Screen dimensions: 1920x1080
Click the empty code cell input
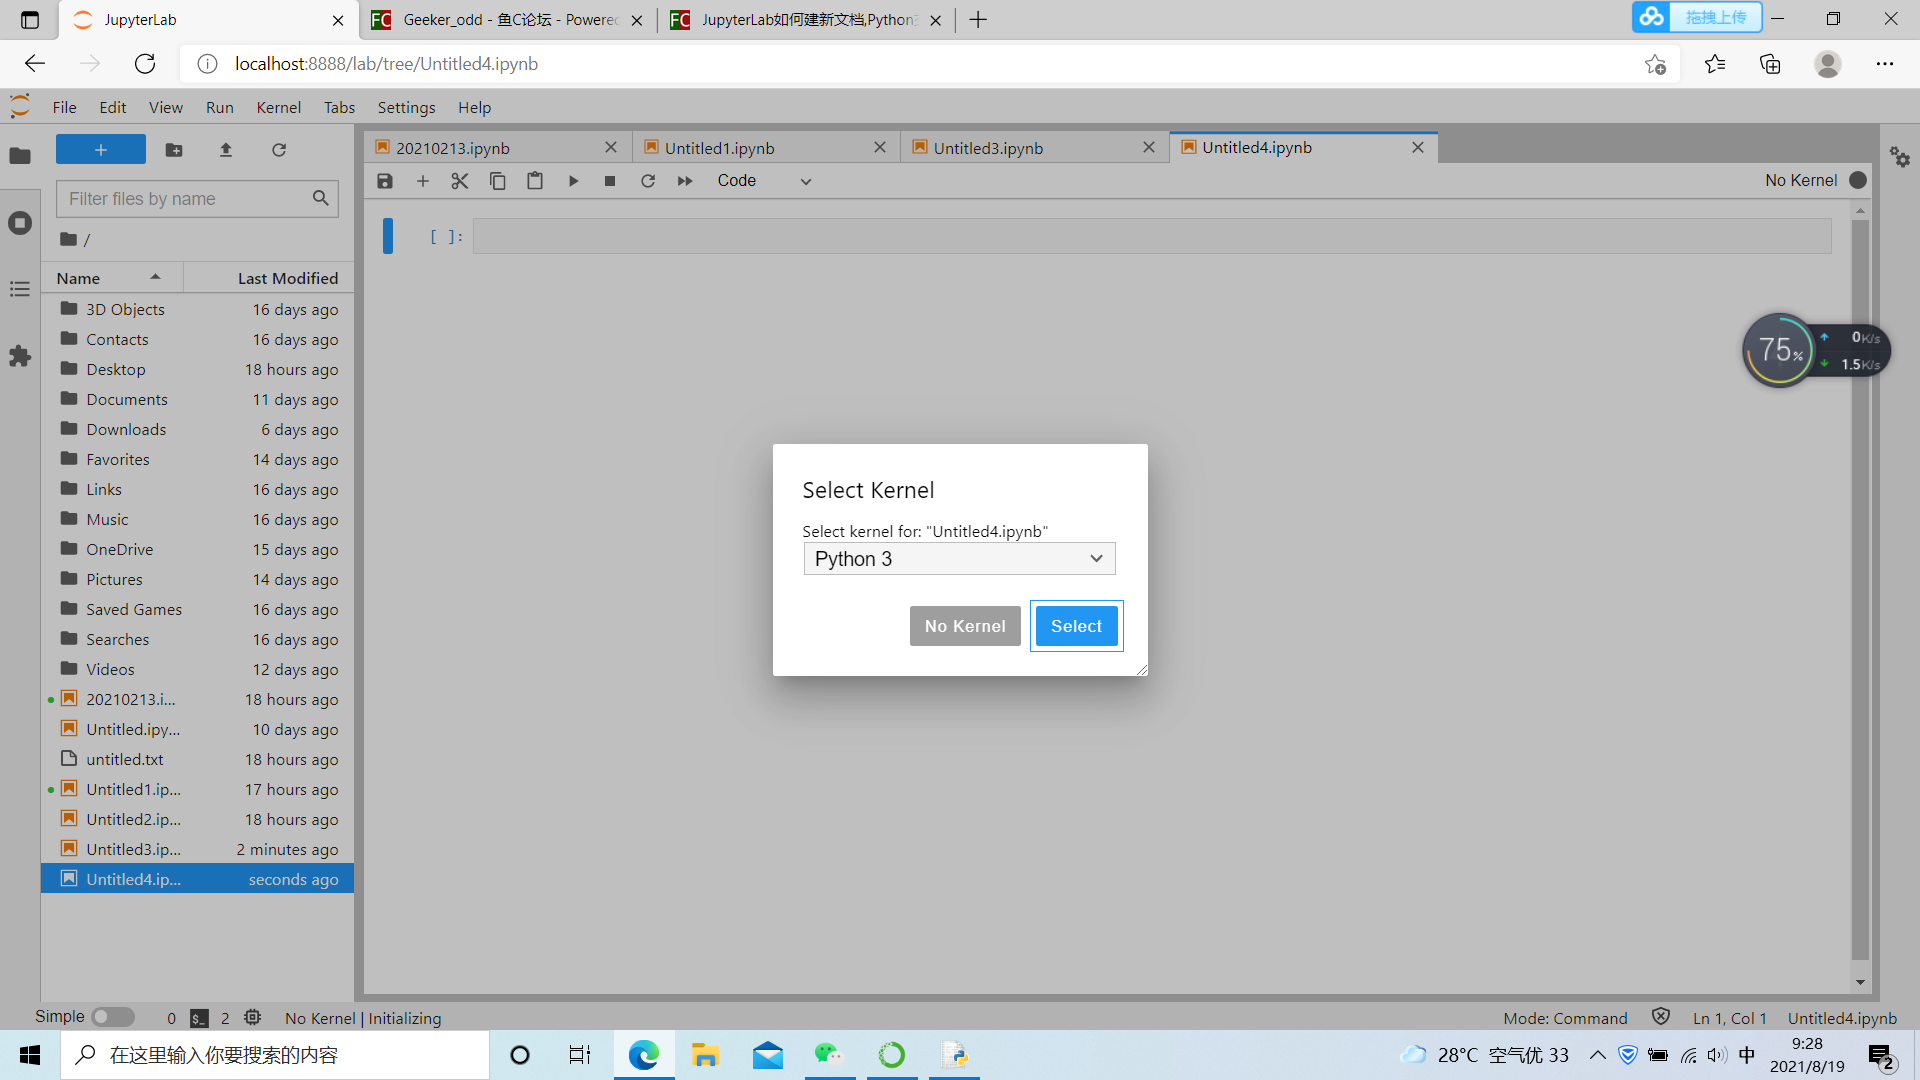[1152, 237]
